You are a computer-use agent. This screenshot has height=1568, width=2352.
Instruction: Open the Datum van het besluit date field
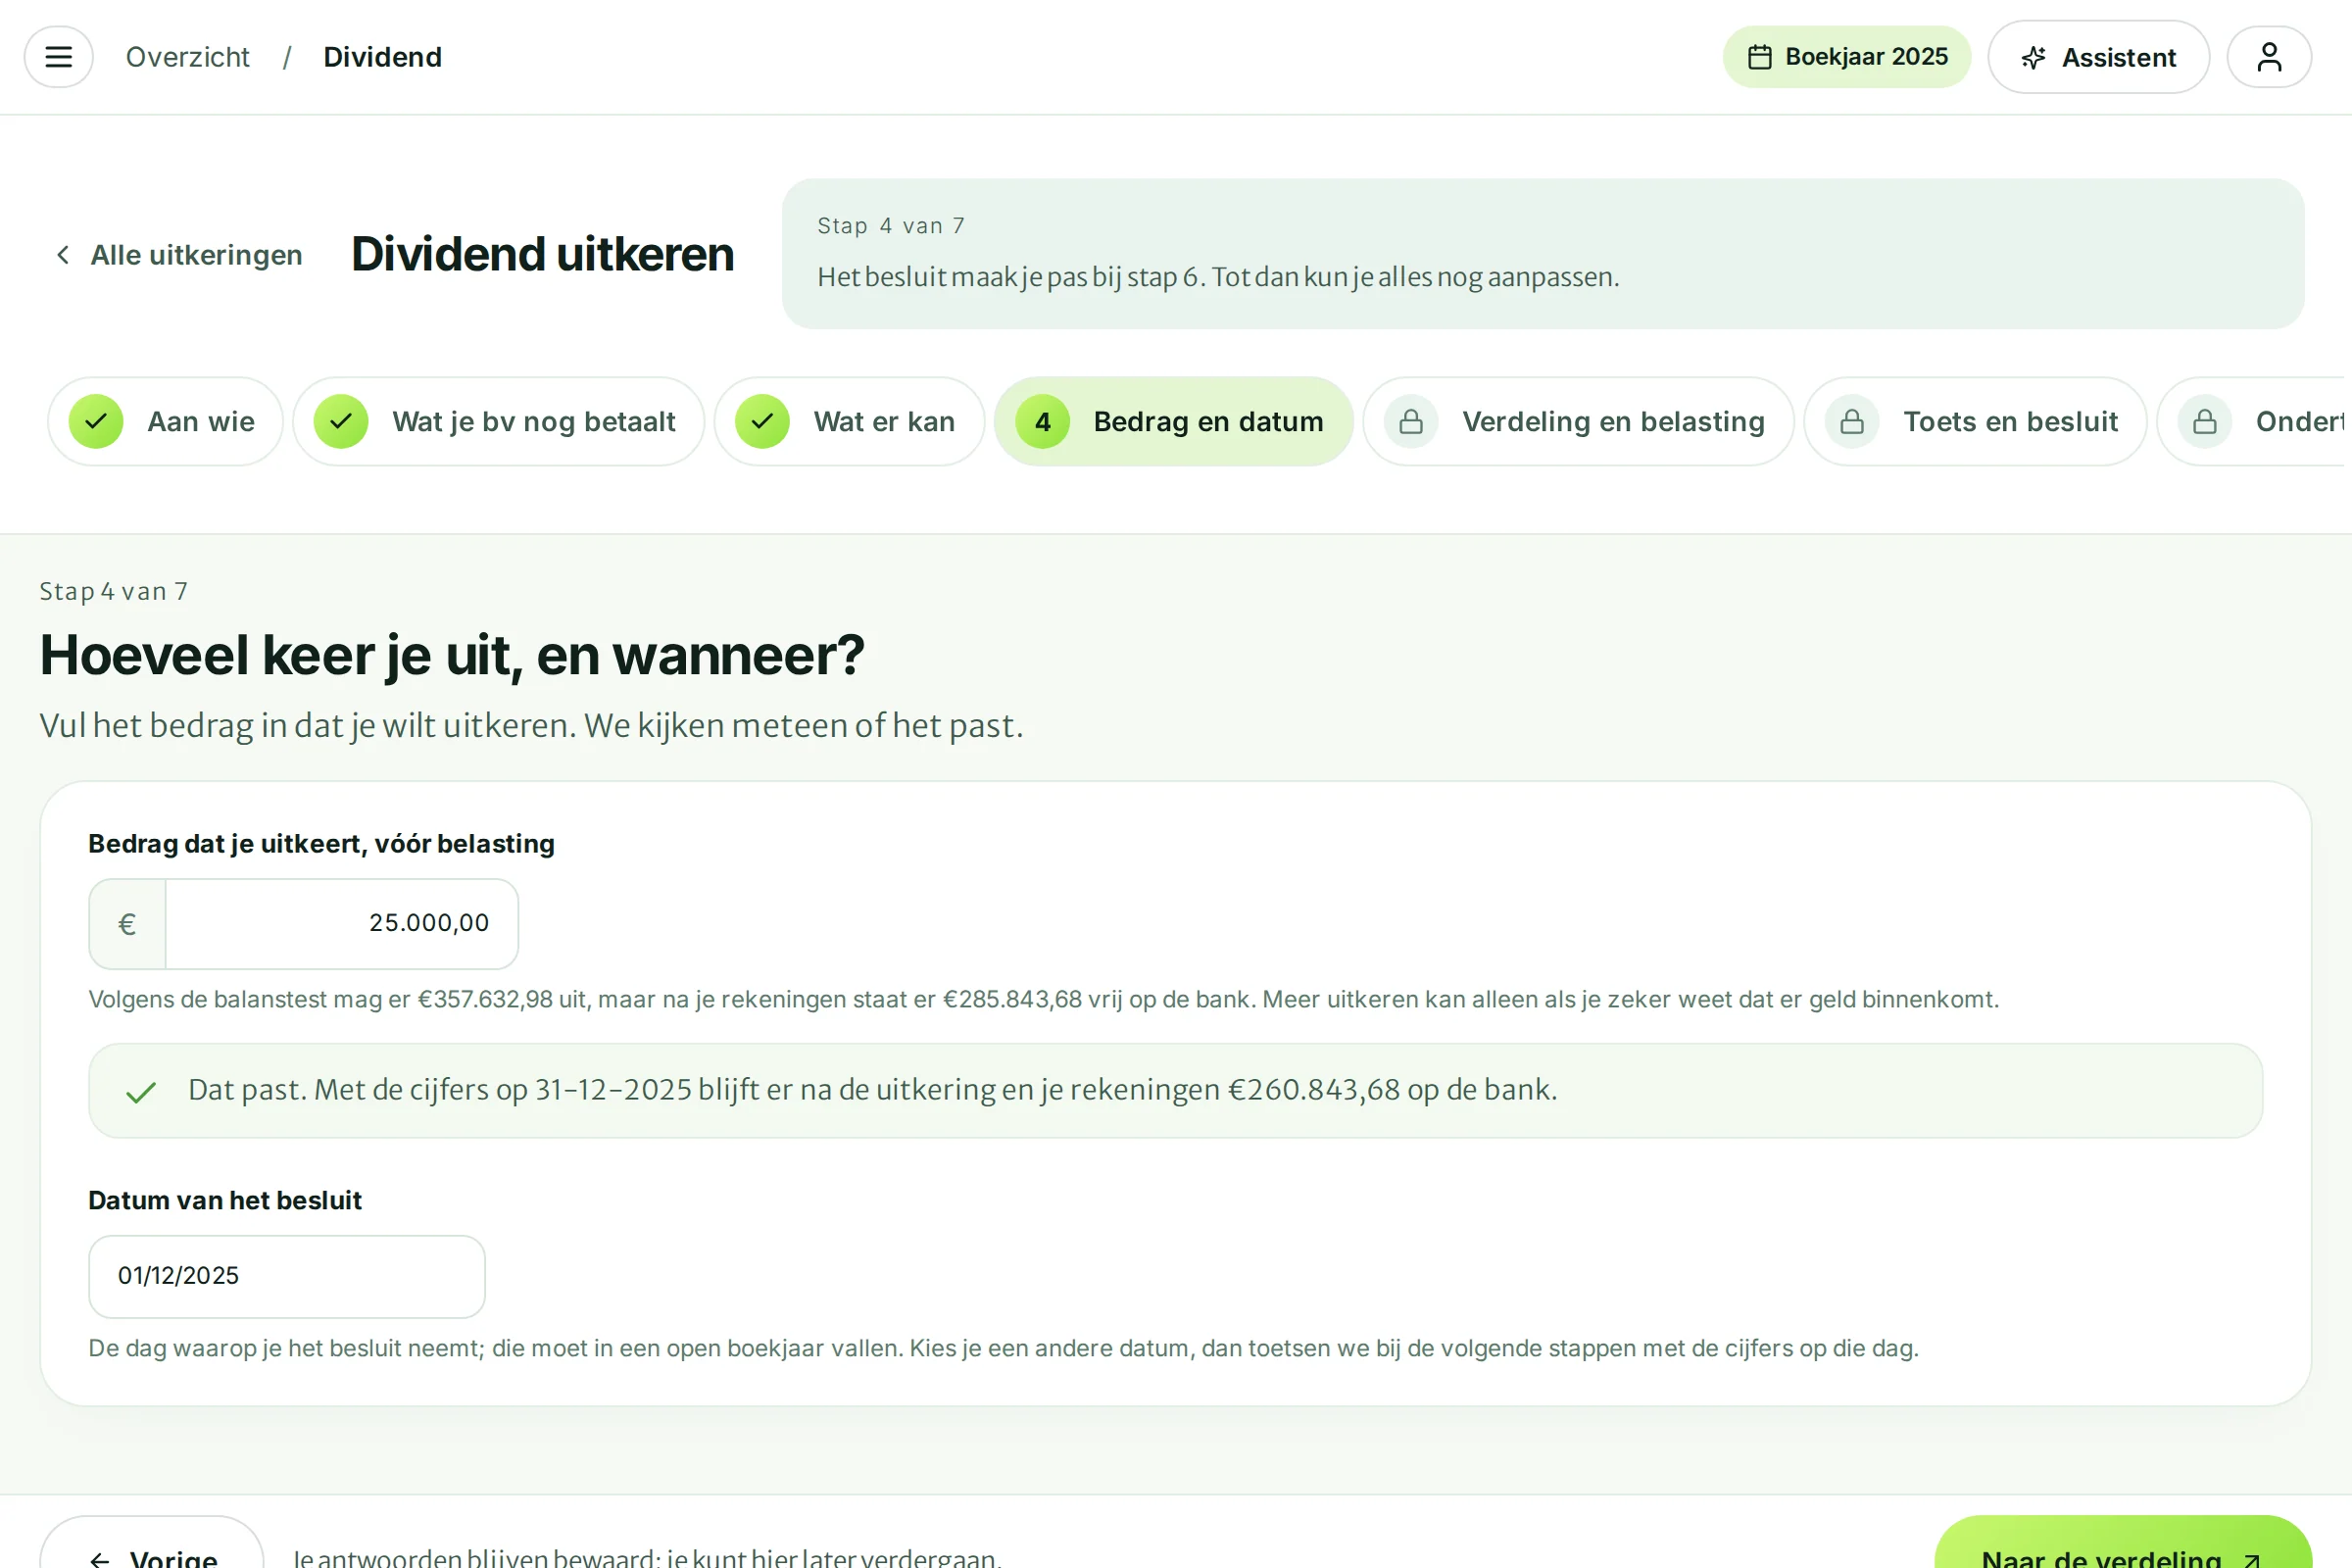pos(287,1276)
